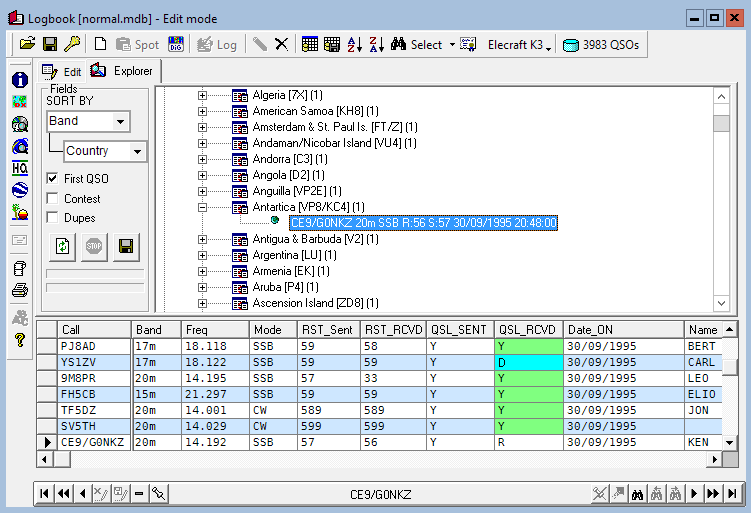Screen dimensions: 751x513
Task: Go to first record navigation button
Action: (44, 493)
